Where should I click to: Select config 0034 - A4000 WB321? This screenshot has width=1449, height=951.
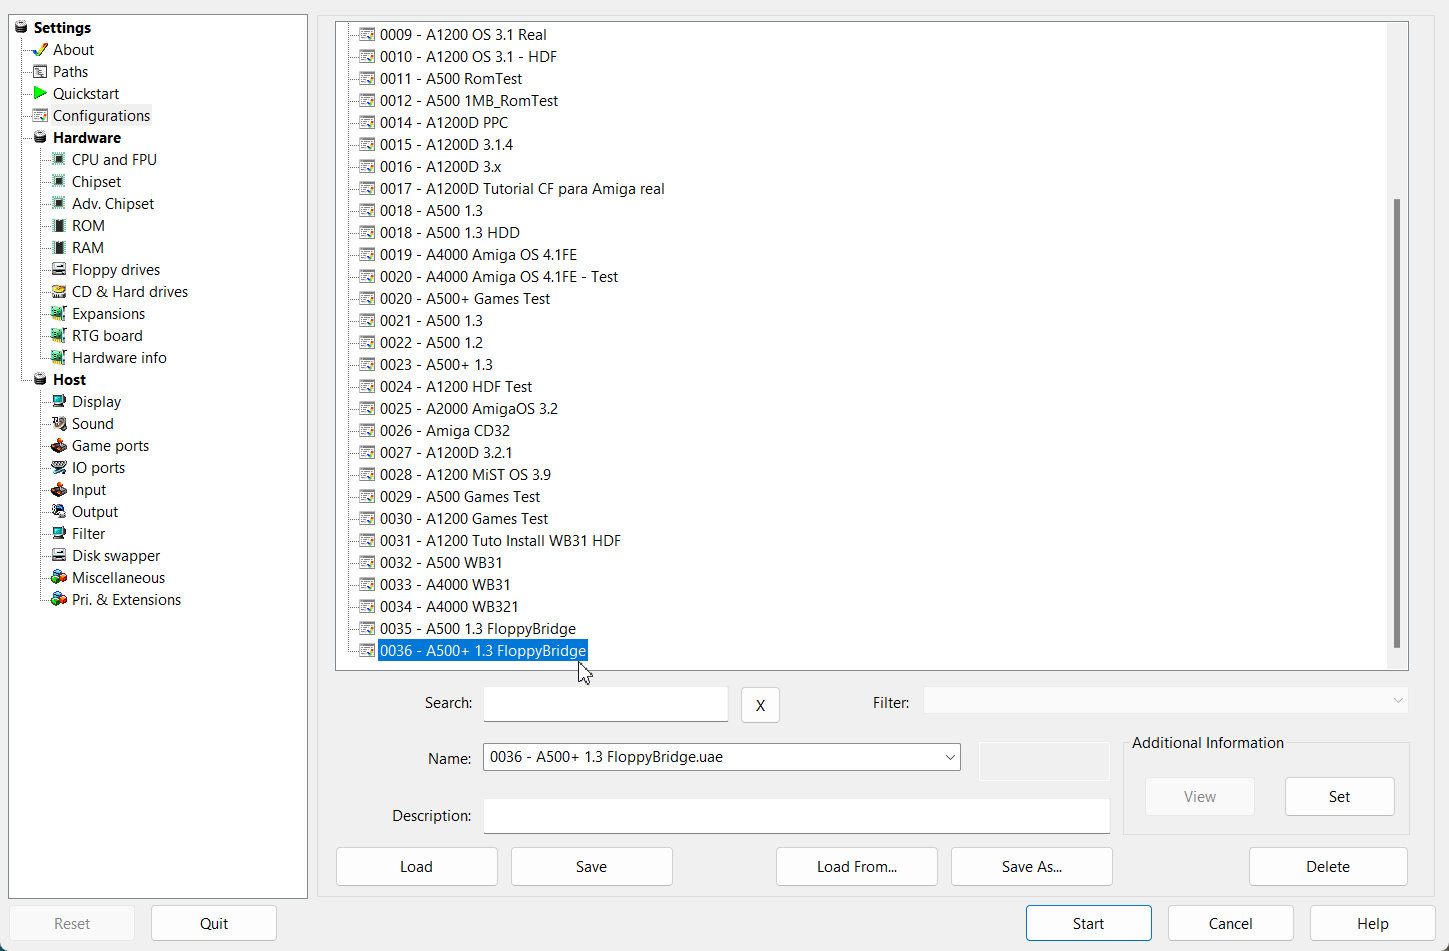click(449, 607)
